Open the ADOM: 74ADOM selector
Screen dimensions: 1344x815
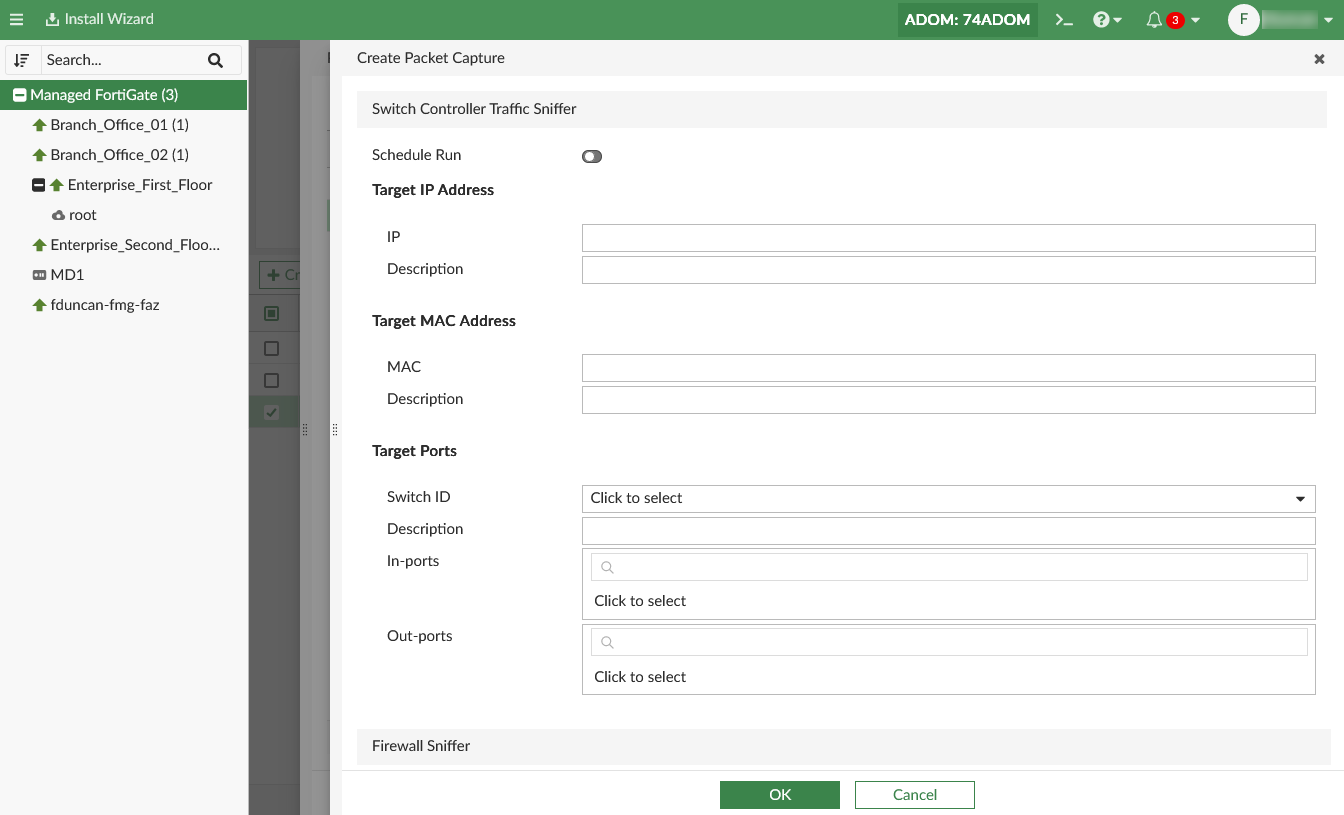(967, 20)
